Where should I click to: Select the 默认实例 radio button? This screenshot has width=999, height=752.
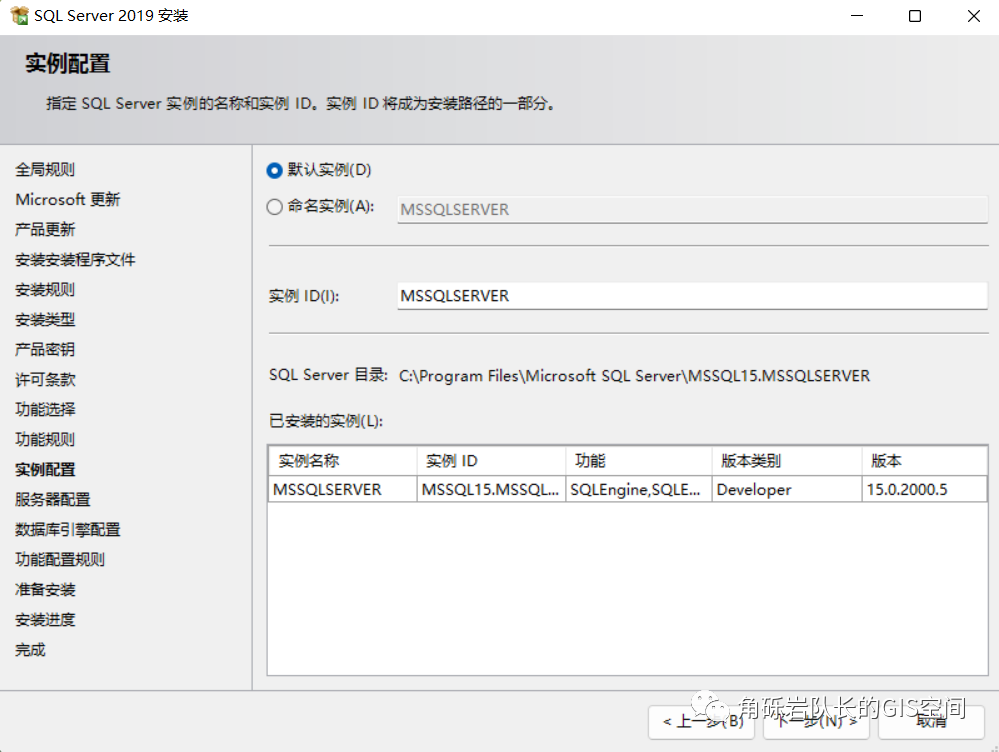tap(273, 170)
